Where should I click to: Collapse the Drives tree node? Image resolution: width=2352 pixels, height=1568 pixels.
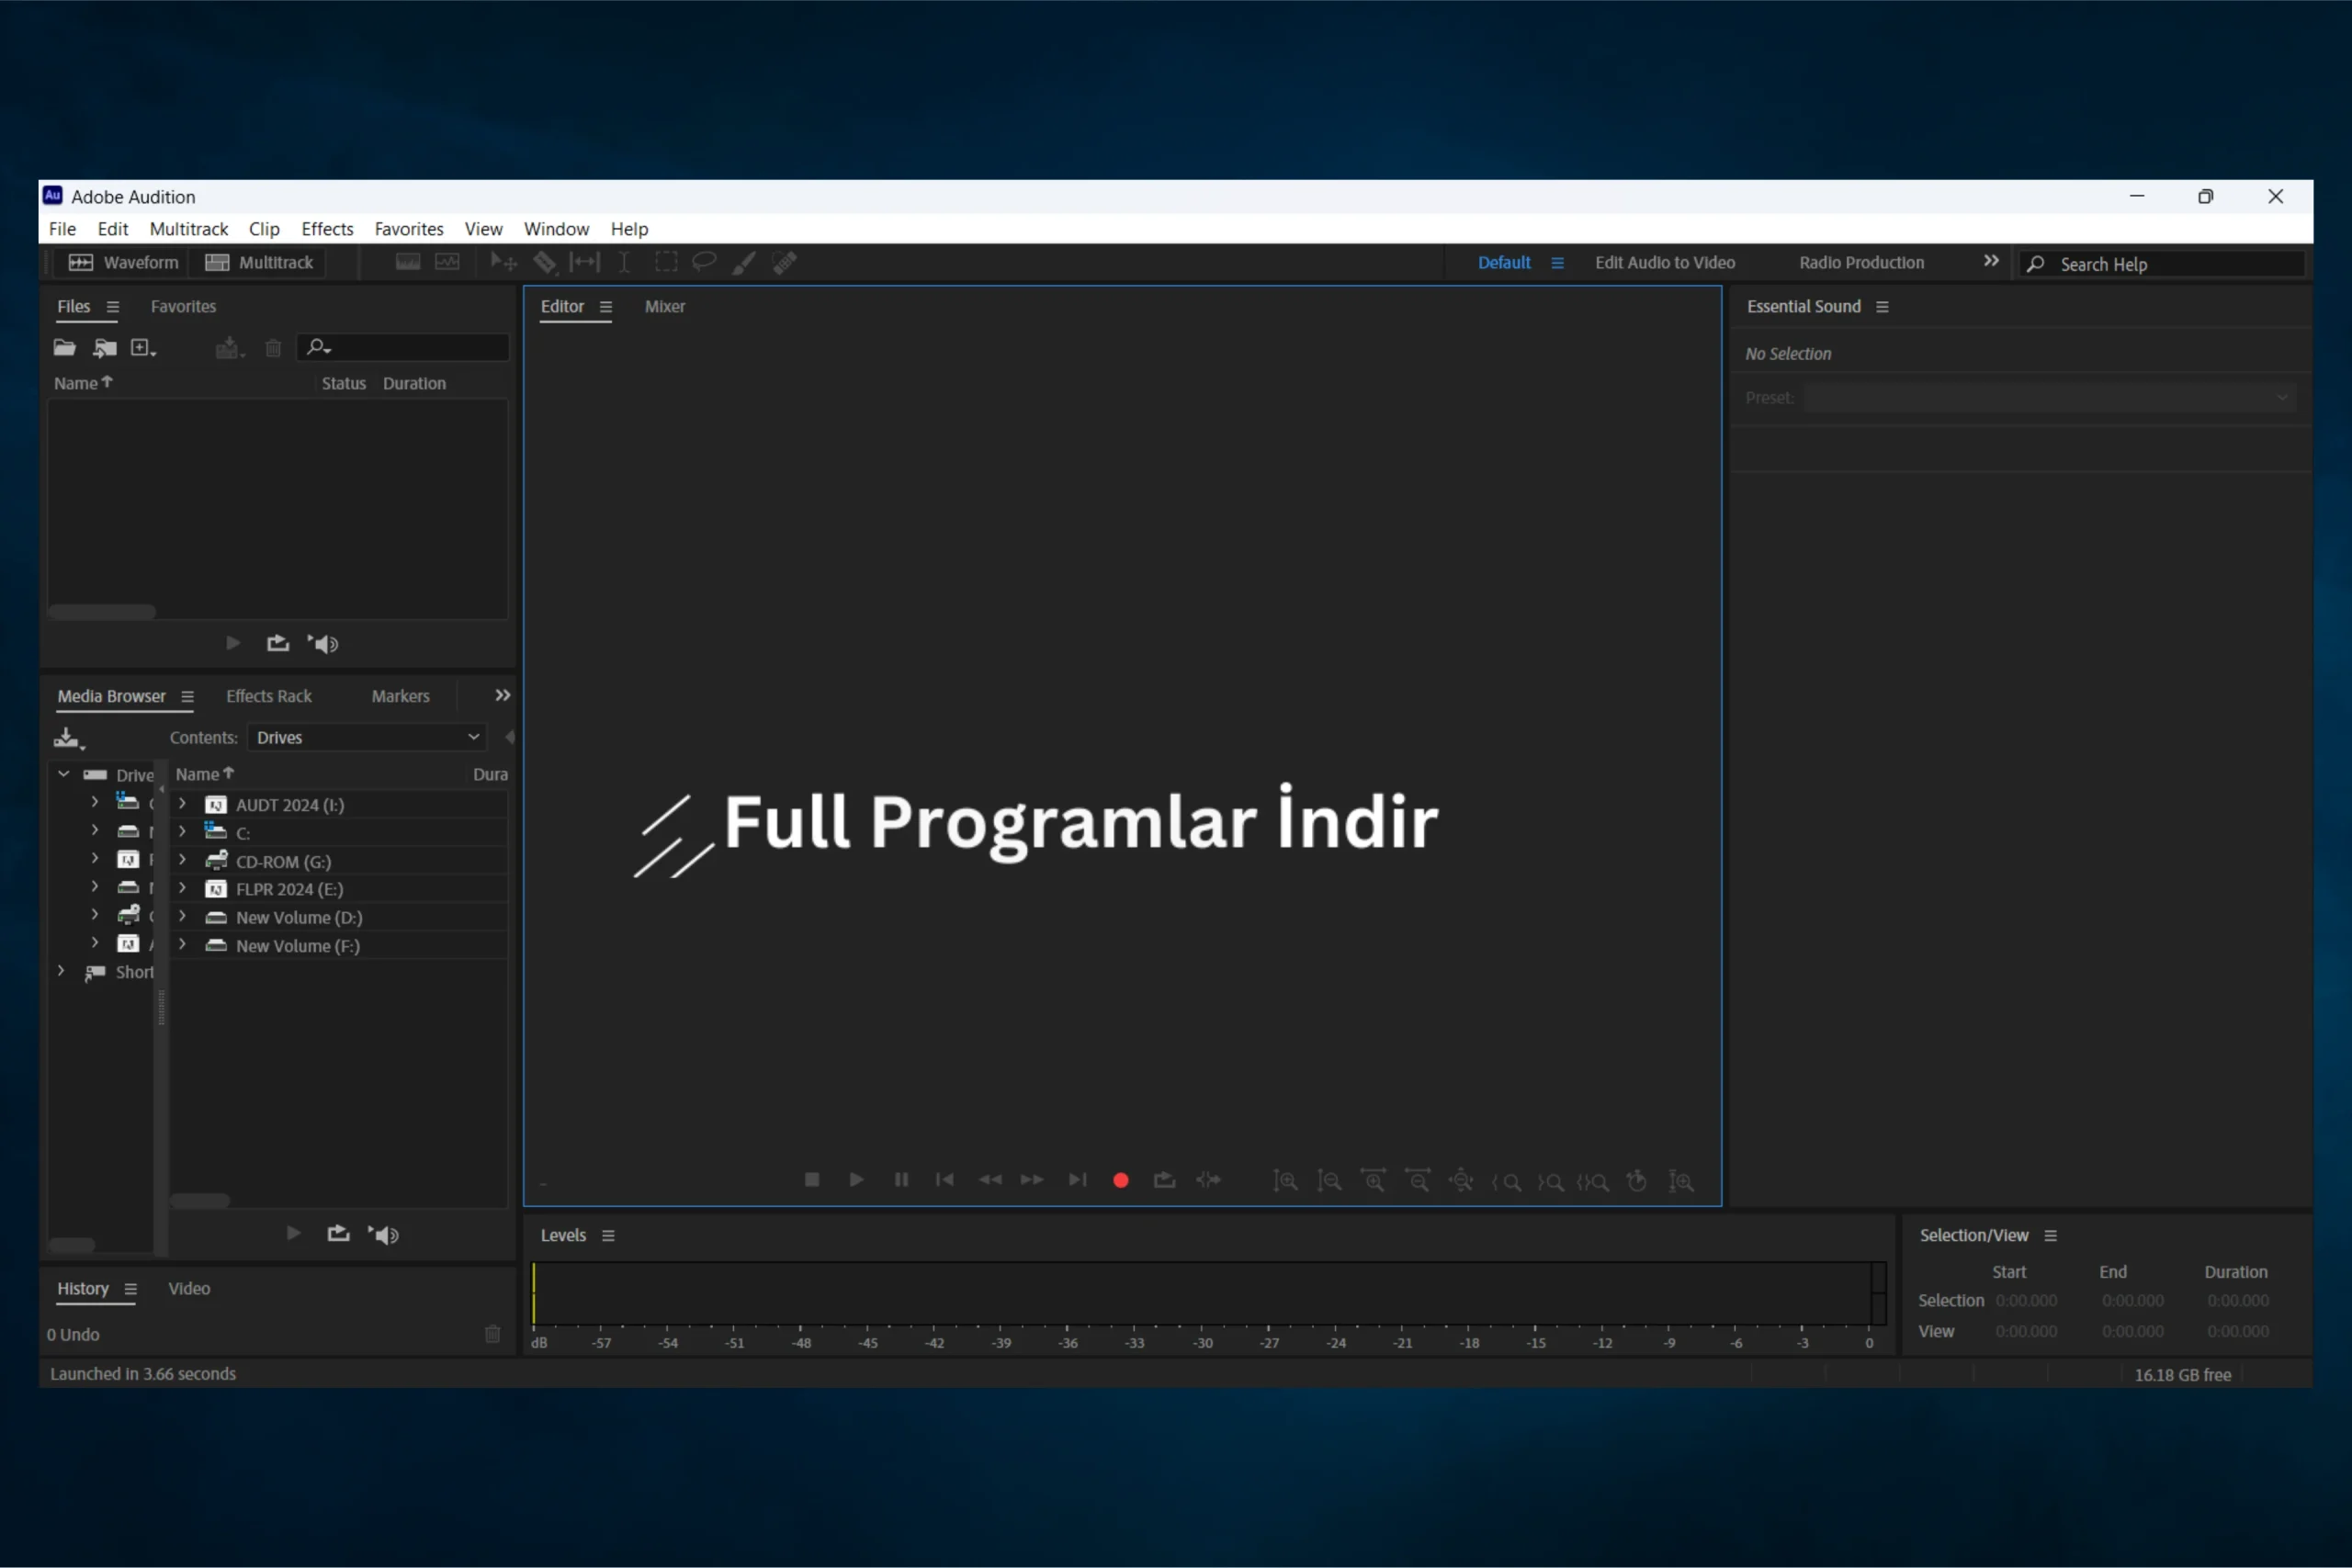click(64, 774)
